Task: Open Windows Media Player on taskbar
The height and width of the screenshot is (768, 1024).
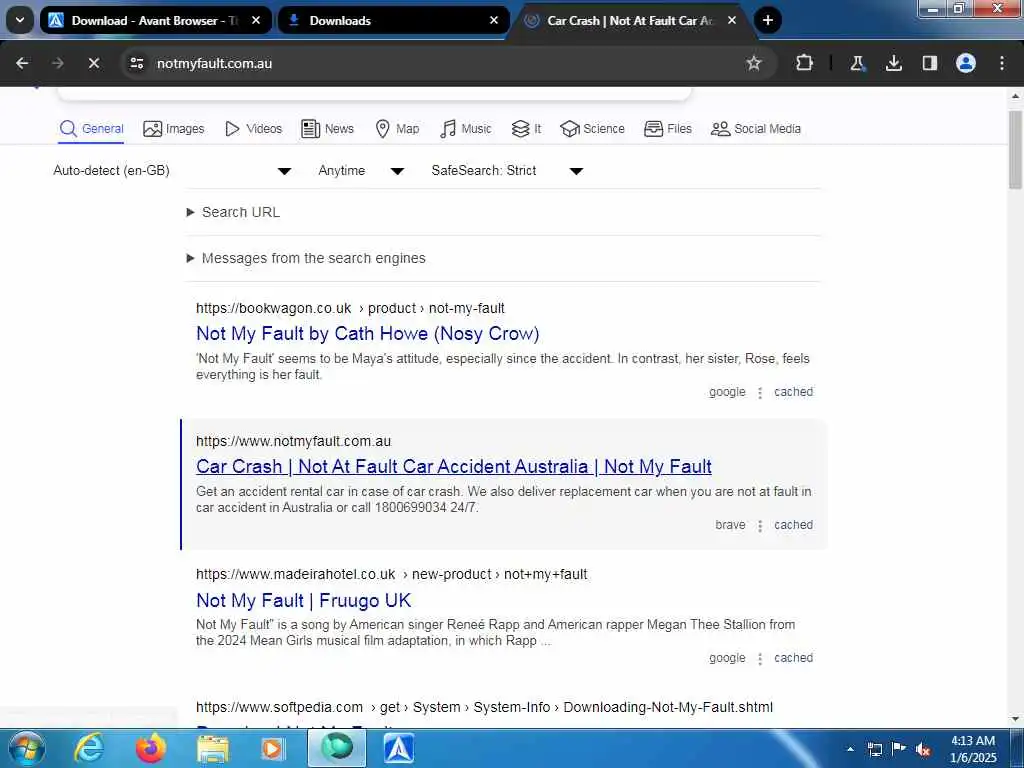Action: pos(272,748)
